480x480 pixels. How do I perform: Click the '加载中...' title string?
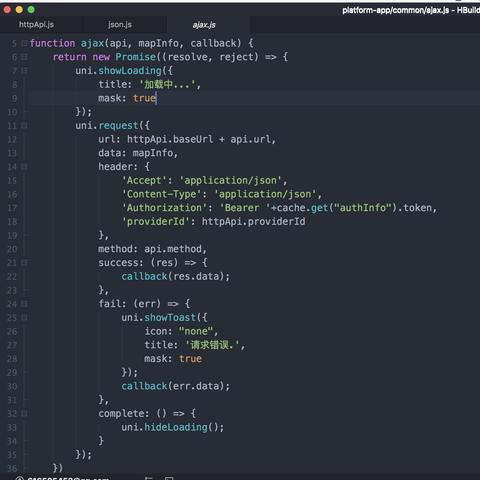167,84
